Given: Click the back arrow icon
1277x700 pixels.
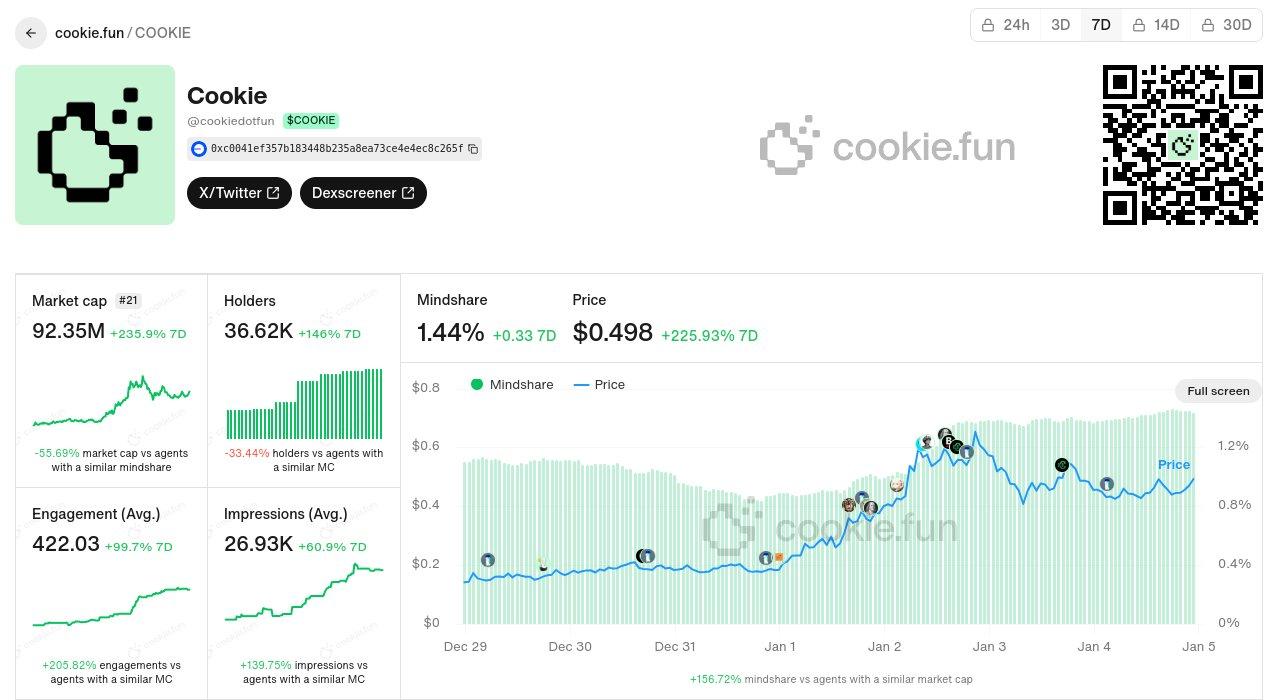Looking at the screenshot, I should click(x=30, y=33).
